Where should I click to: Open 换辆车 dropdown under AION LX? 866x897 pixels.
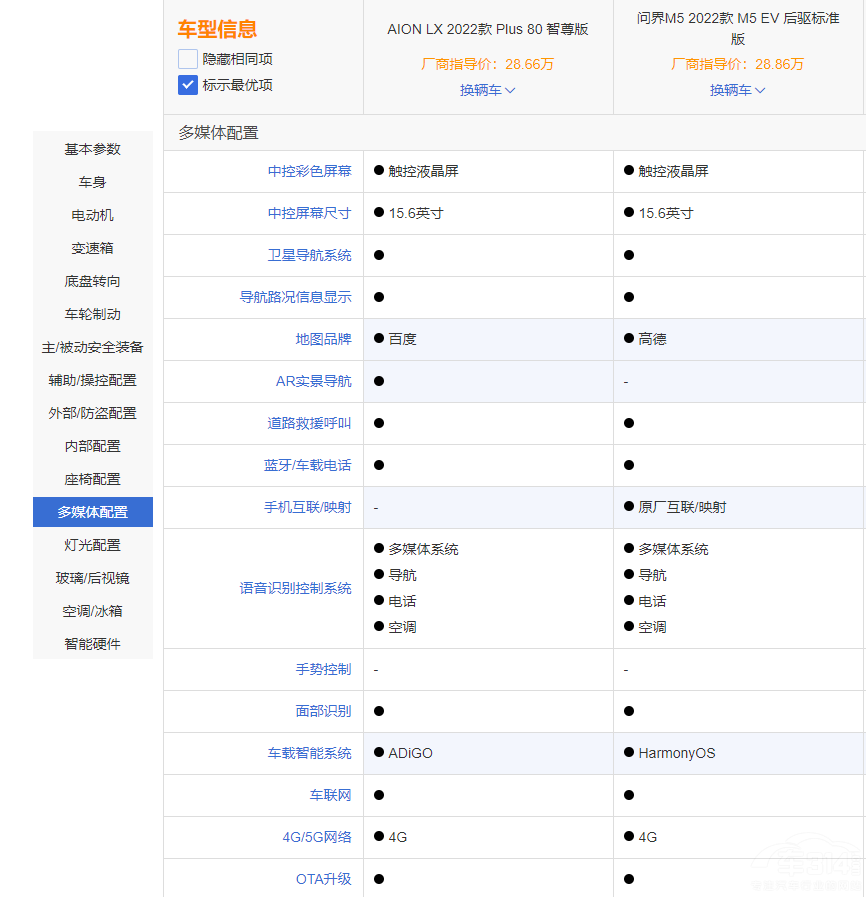pyautogui.click(x=487, y=90)
